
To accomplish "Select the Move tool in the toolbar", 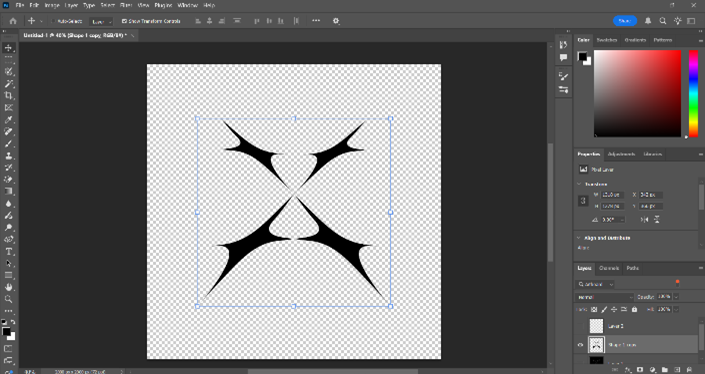I will (9, 48).
